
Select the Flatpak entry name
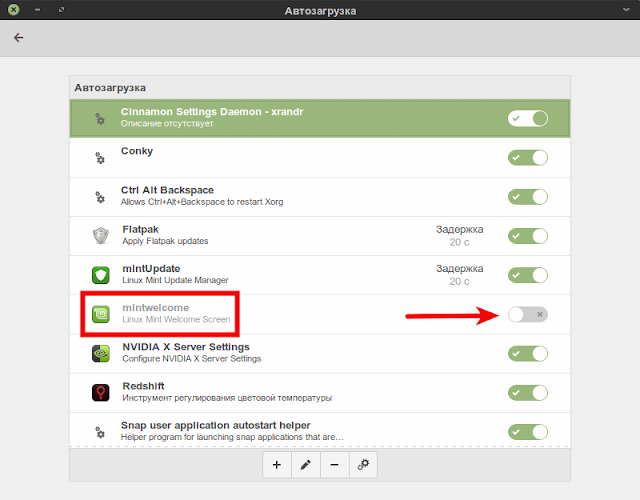[140, 229]
